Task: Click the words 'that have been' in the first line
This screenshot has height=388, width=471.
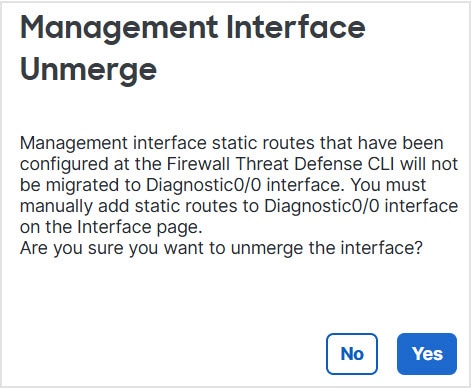Action: (382, 143)
